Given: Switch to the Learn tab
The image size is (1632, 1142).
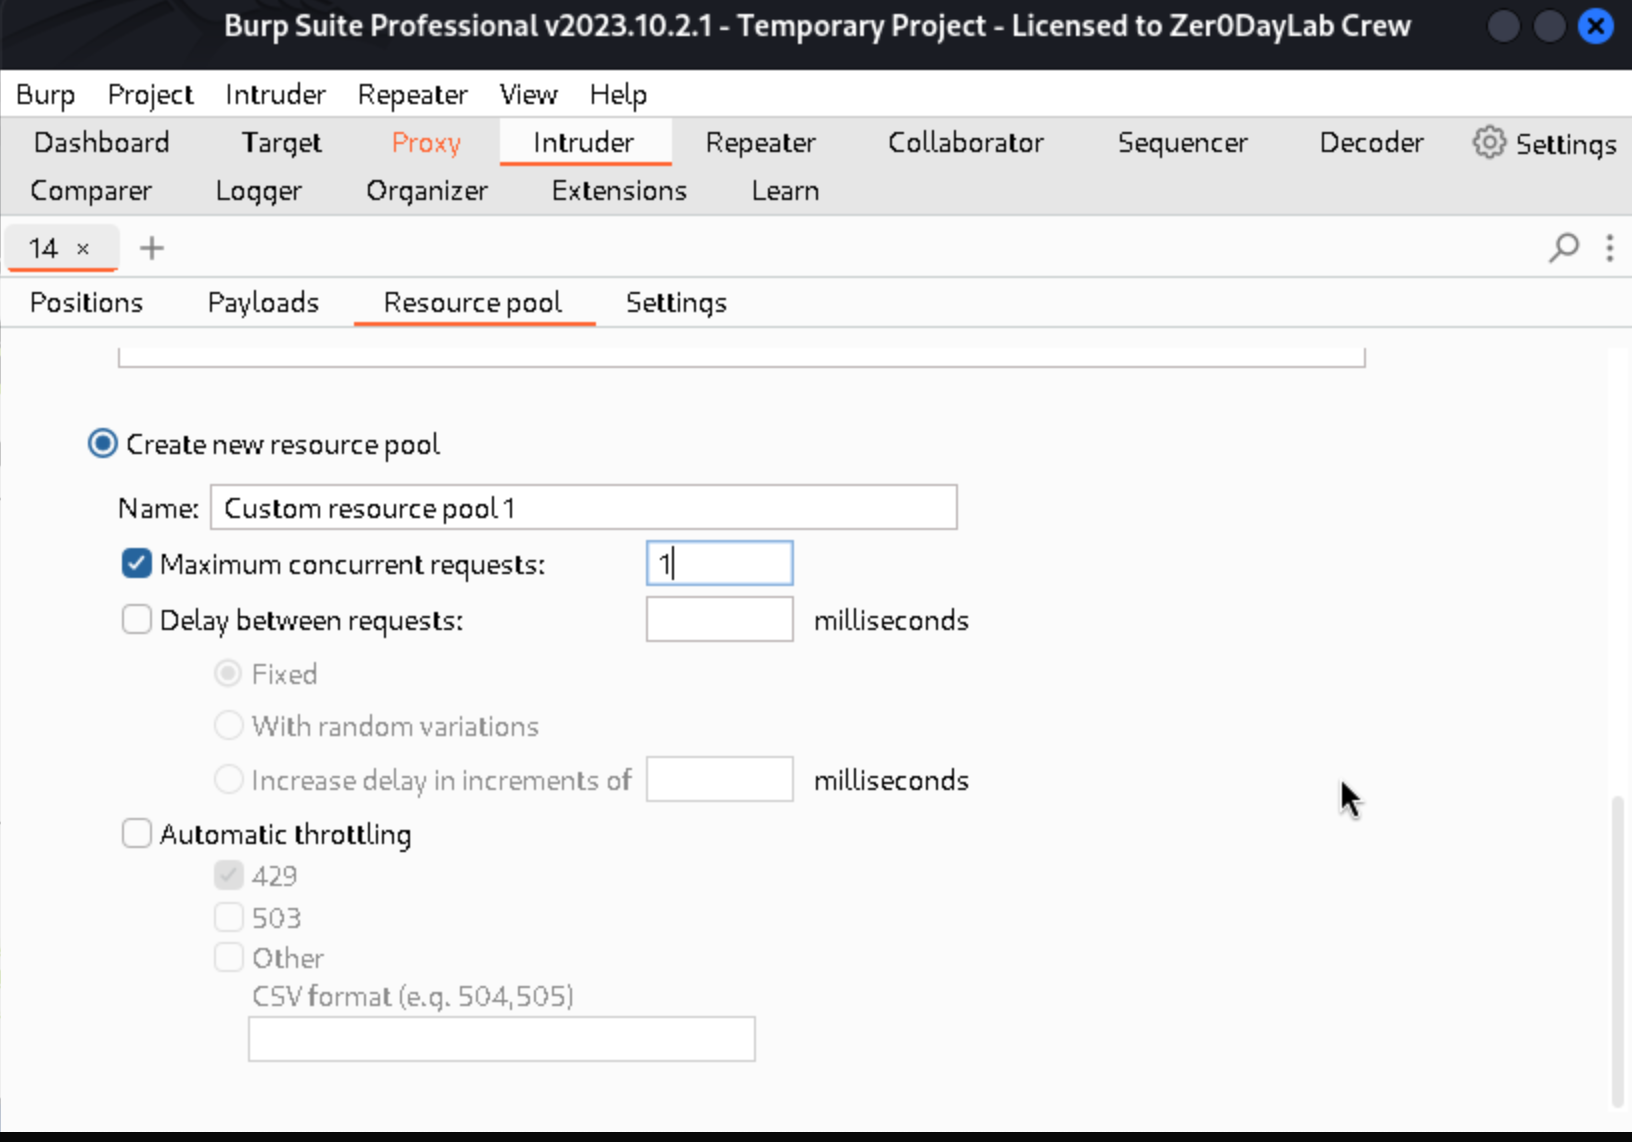Looking at the screenshot, I should (785, 190).
